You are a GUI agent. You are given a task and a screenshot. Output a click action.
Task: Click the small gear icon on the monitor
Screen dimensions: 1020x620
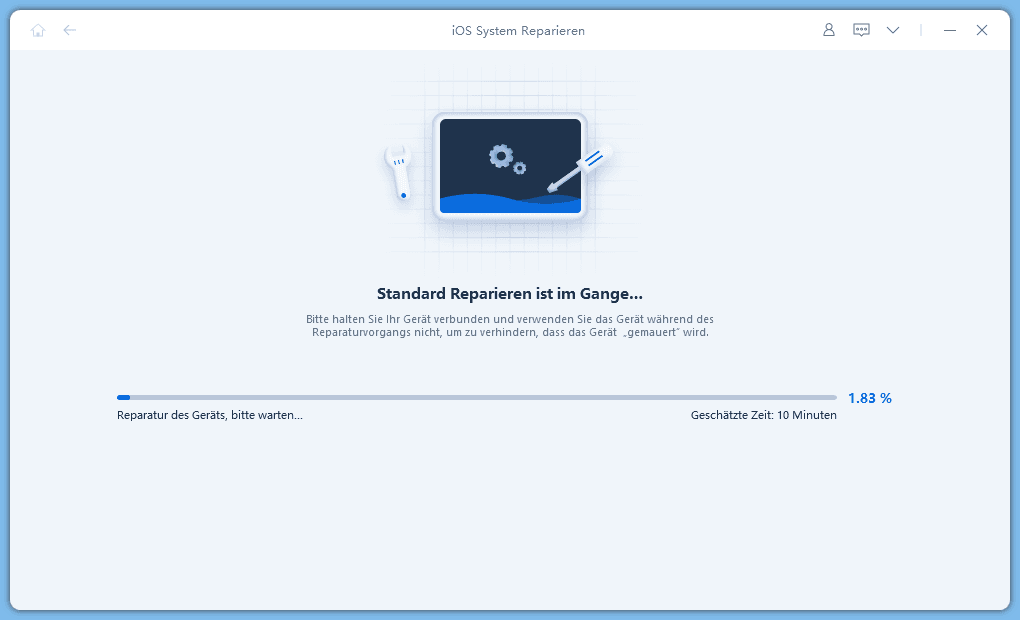pyautogui.click(x=520, y=168)
